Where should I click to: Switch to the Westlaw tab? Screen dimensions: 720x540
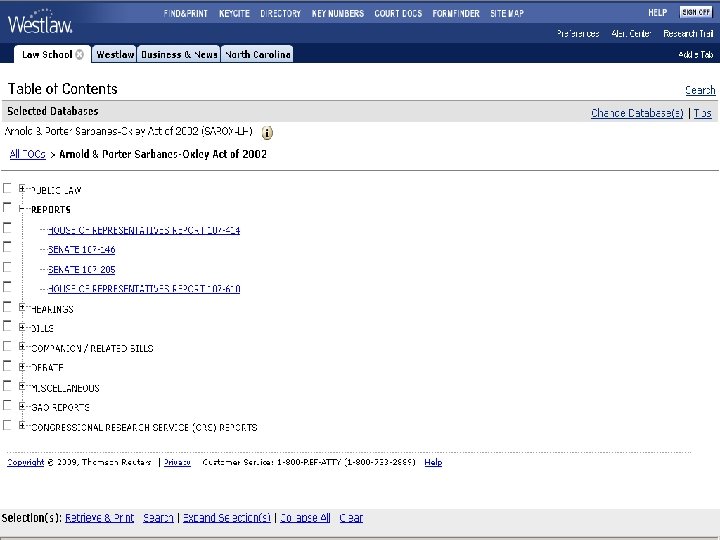coord(115,54)
